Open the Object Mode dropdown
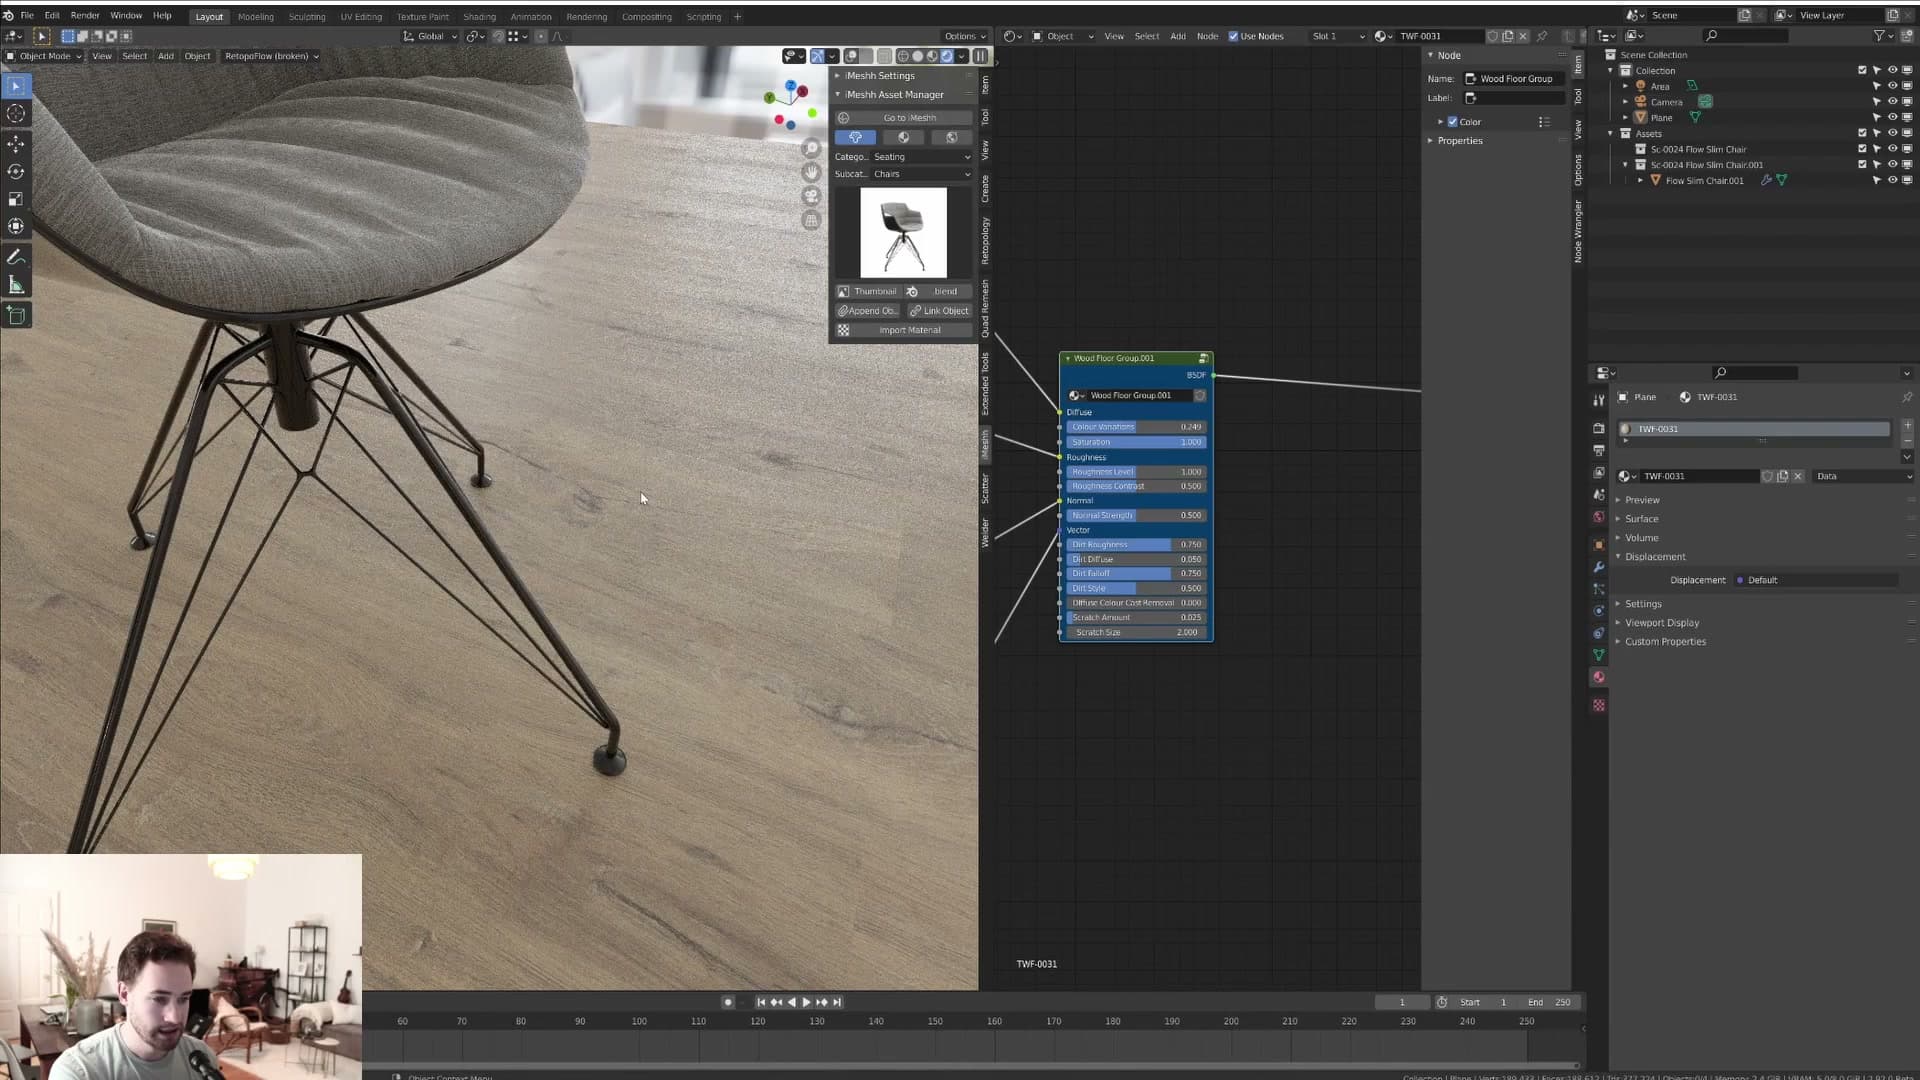Screen dimensions: 1920x1080 [45, 56]
